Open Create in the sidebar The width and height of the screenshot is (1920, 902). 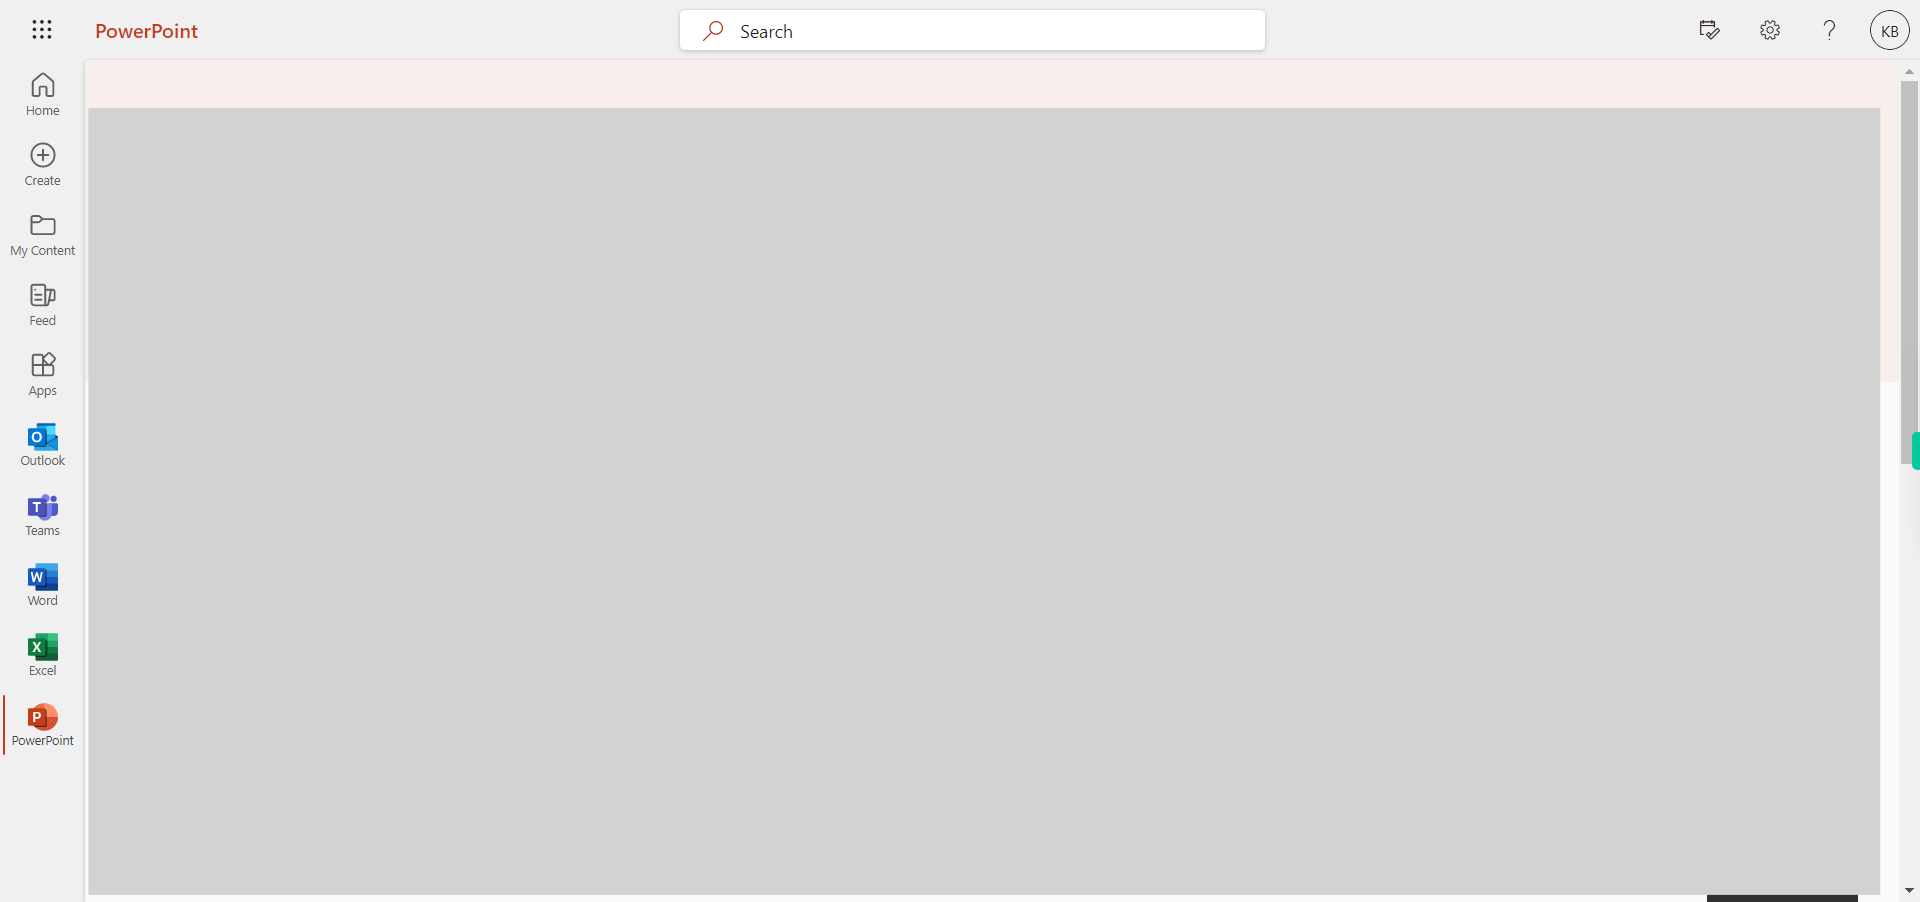[x=43, y=165]
